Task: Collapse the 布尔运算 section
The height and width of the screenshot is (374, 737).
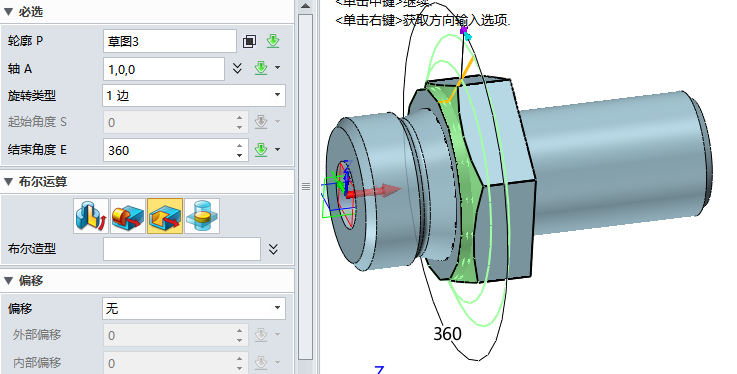Action: 8,181
